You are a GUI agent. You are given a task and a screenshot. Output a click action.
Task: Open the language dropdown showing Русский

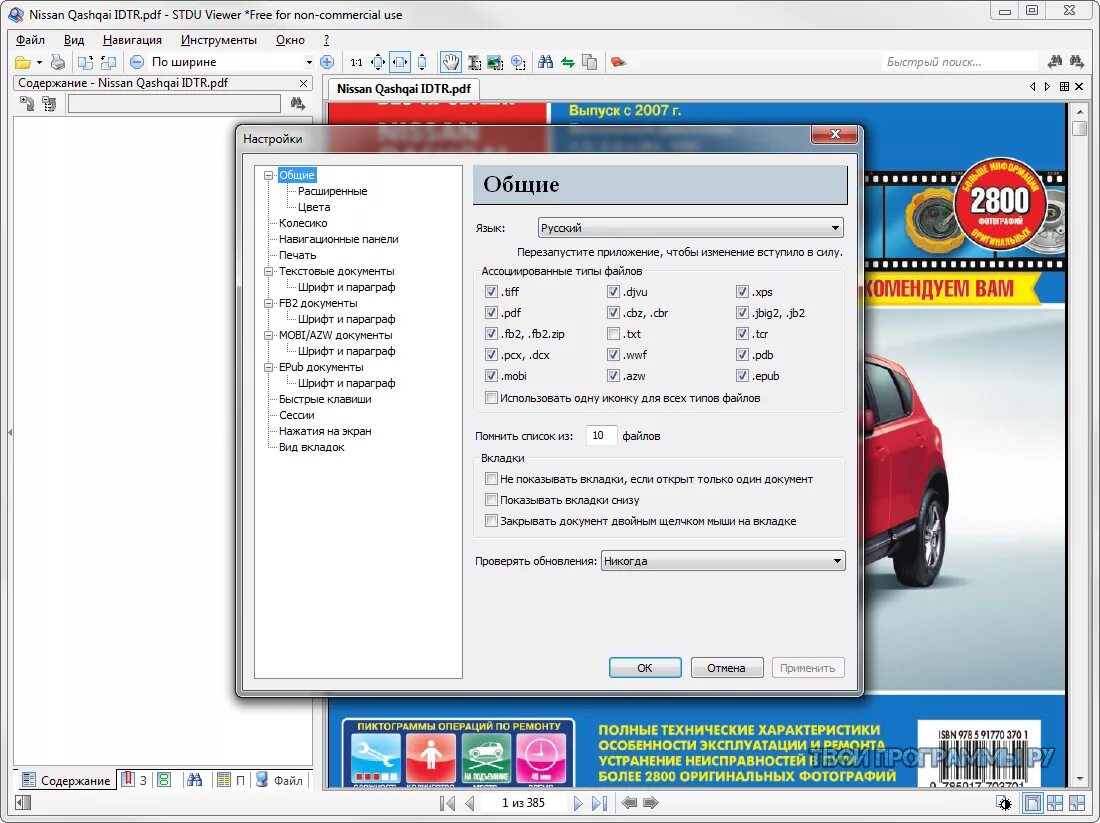(690, 227)
